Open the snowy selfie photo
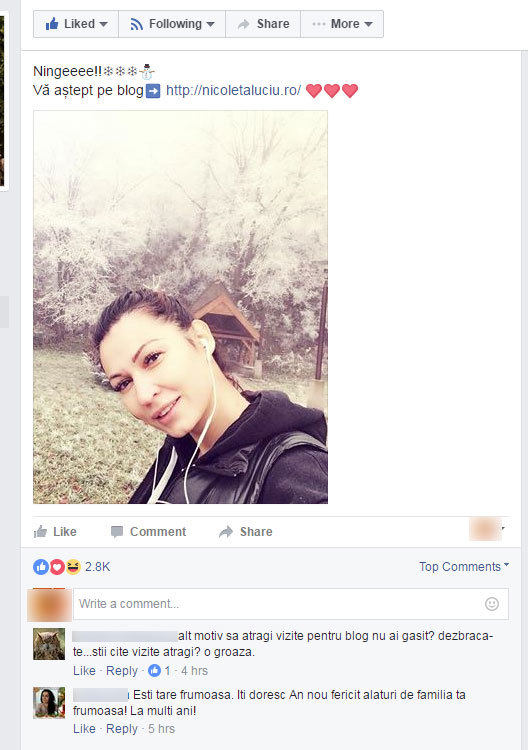Image resolution: width=528 pixels, height=750 pixels. click(180, 307)
